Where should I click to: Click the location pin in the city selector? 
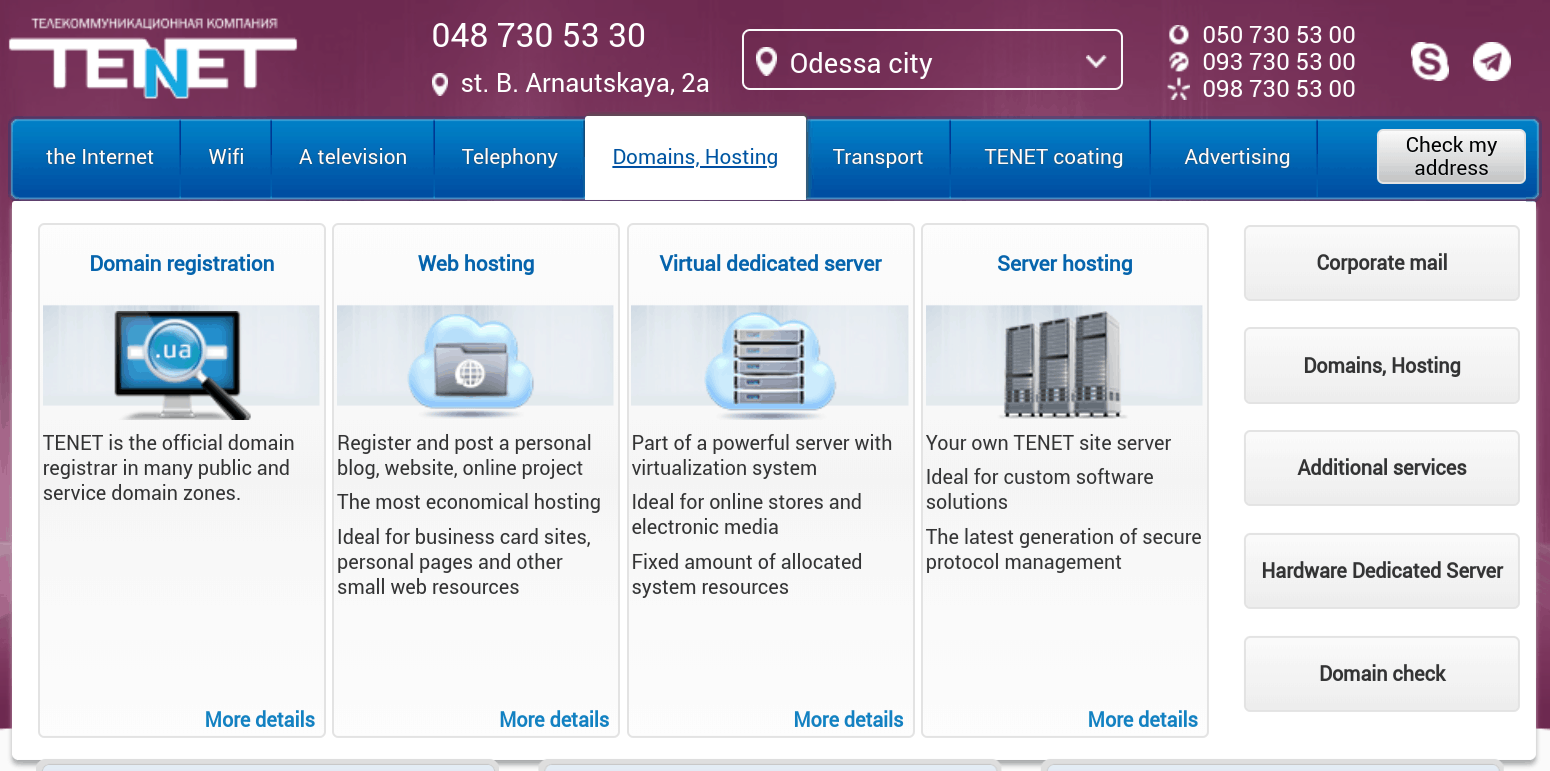[x=767, y=63]
